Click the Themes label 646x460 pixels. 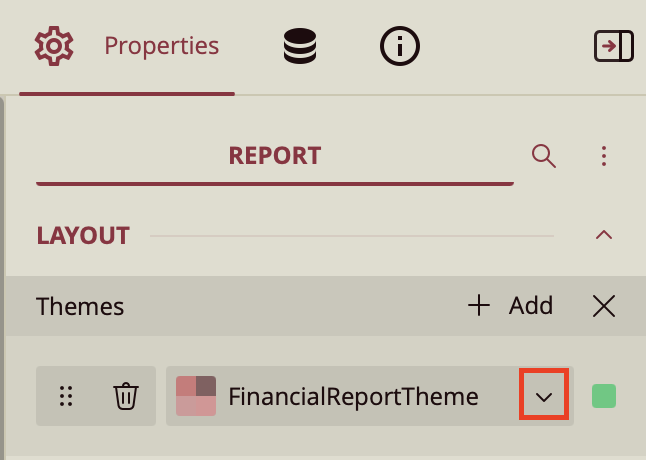(x=80, y=306)
